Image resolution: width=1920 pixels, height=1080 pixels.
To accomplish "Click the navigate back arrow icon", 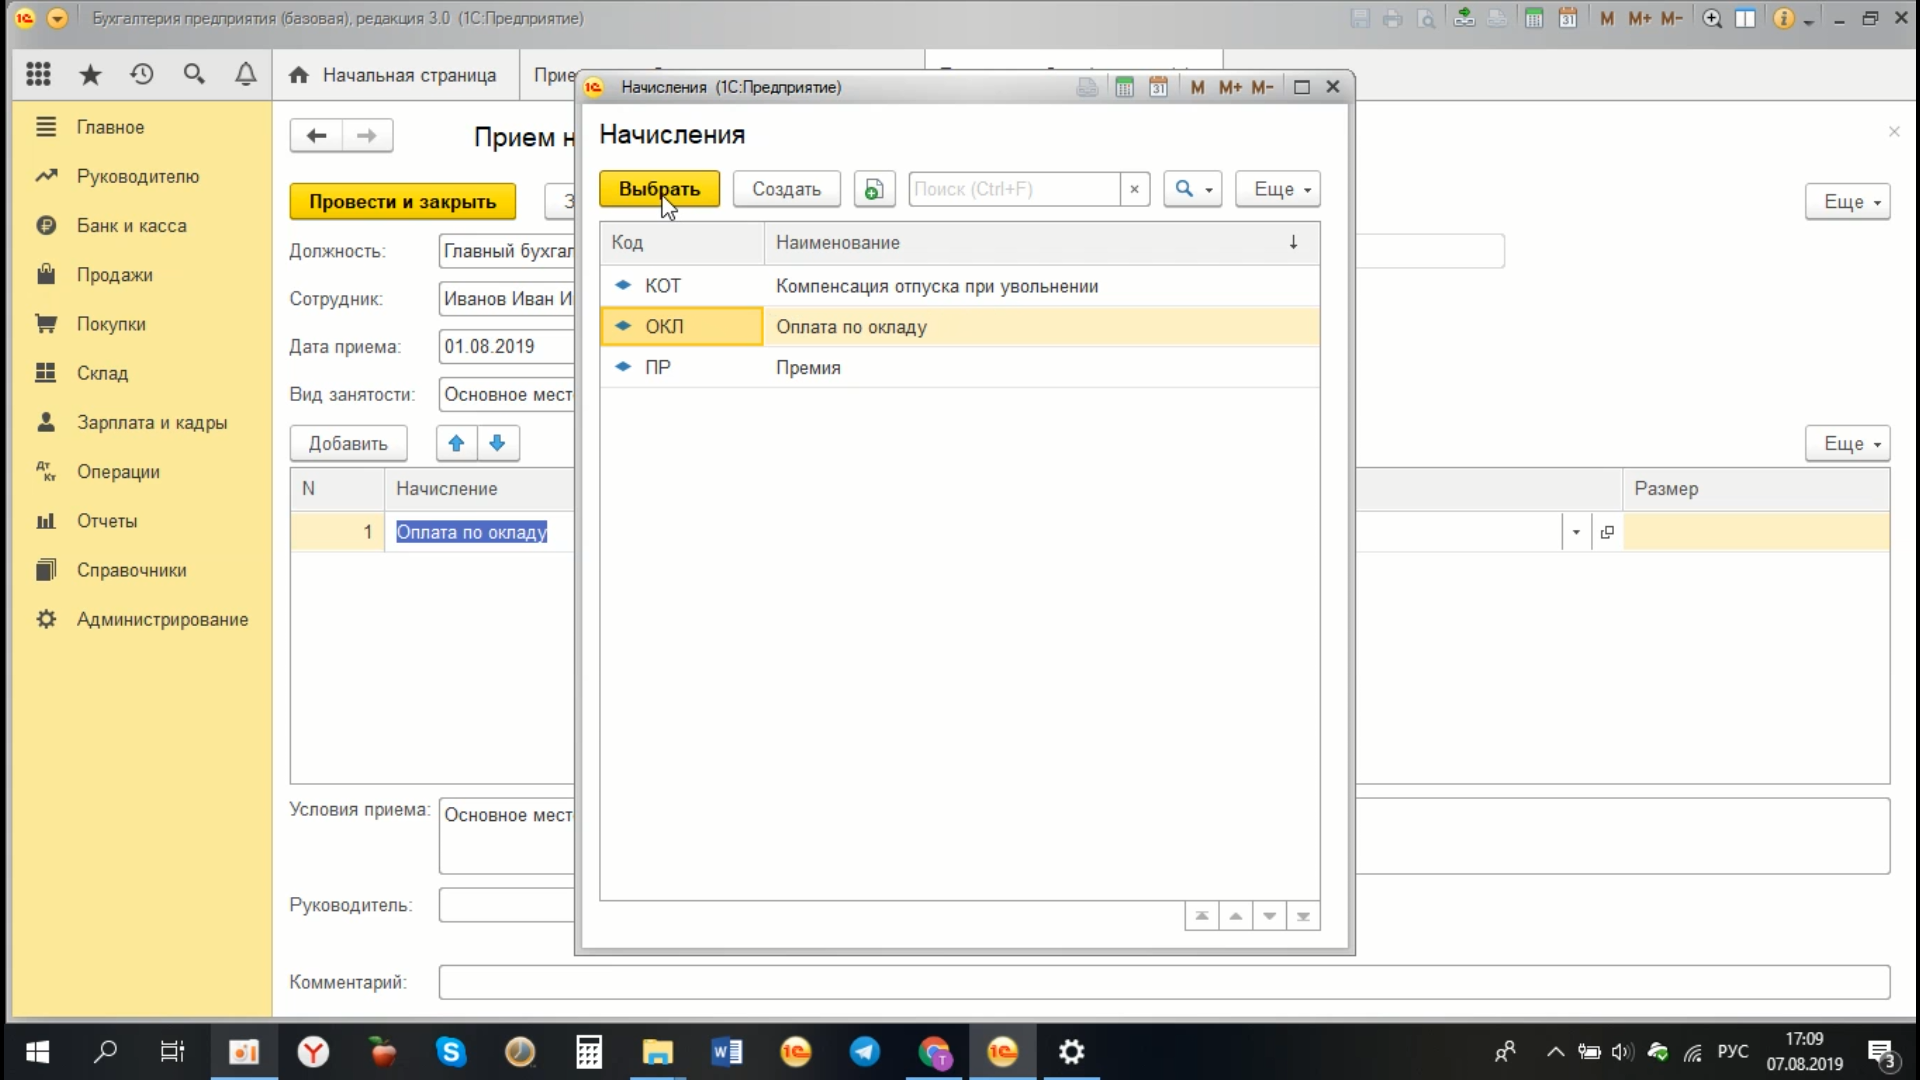I will [316, 136].
